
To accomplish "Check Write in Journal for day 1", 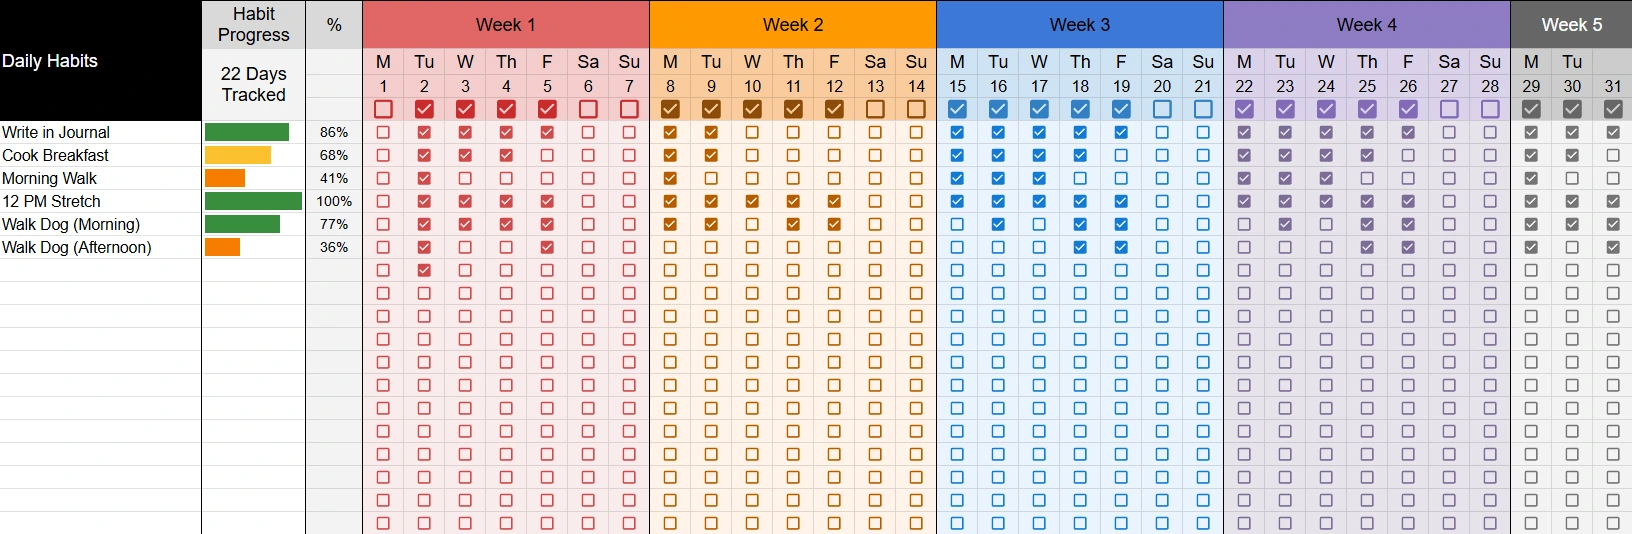I will tap(383, 132).
